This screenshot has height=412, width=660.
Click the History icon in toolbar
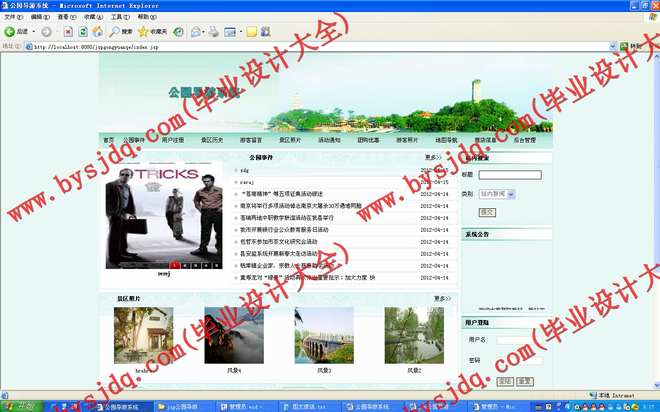point(178,32)
